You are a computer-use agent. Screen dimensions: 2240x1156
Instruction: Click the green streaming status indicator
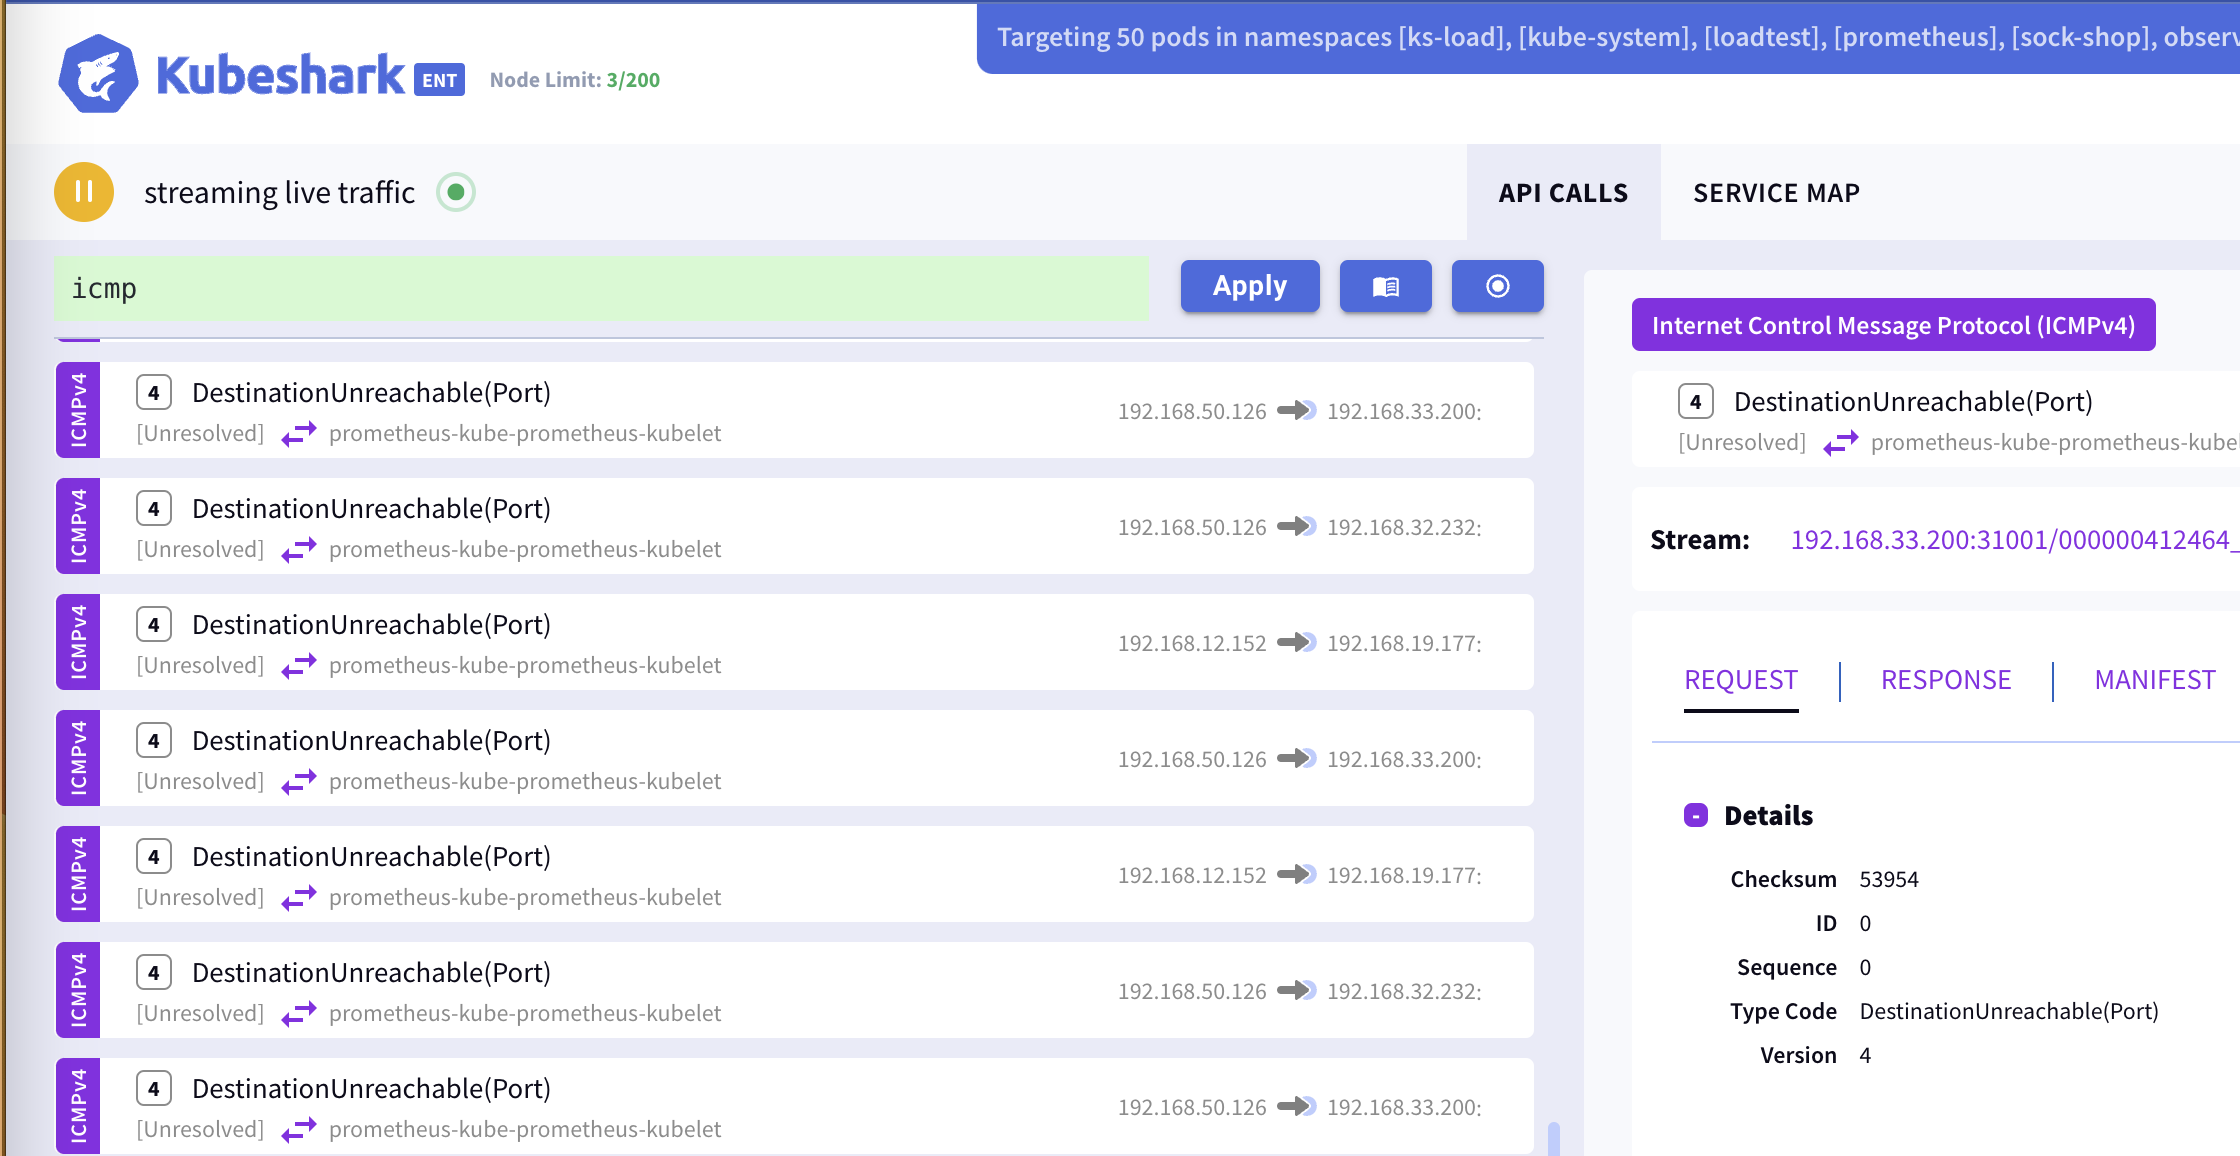456,192
